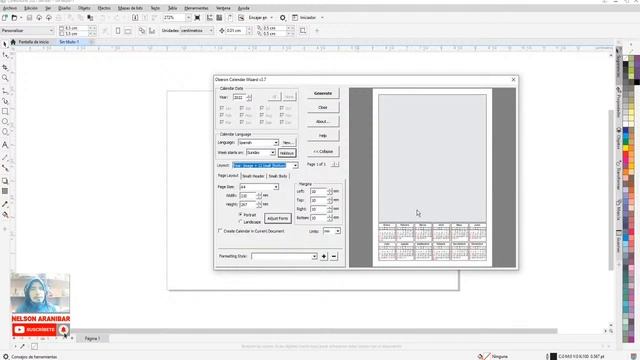640x360 pixels.
Task: Click landscape orientation icon in property bar
Action: [x=128, y=31]
